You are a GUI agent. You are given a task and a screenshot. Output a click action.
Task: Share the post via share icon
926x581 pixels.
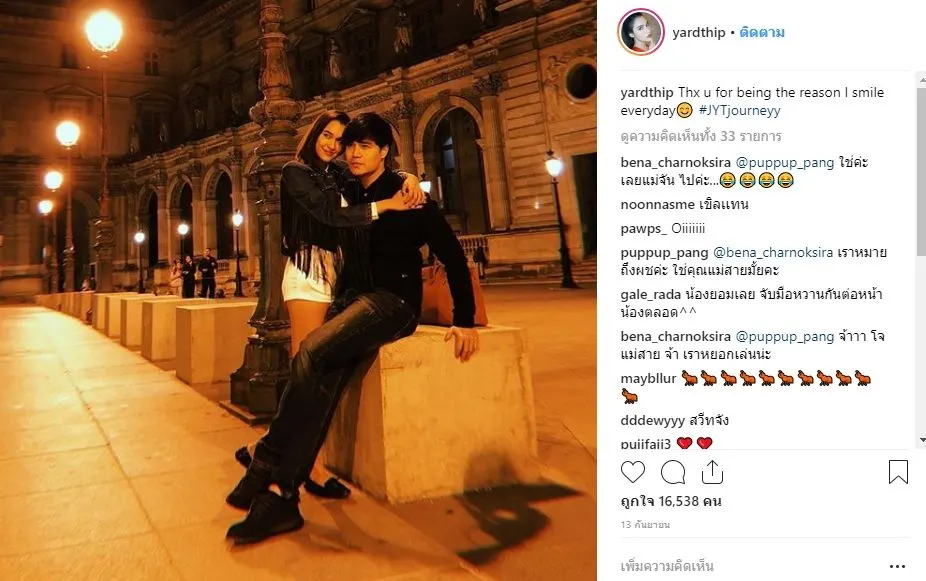pyautogui.click(x=712, y=472)
